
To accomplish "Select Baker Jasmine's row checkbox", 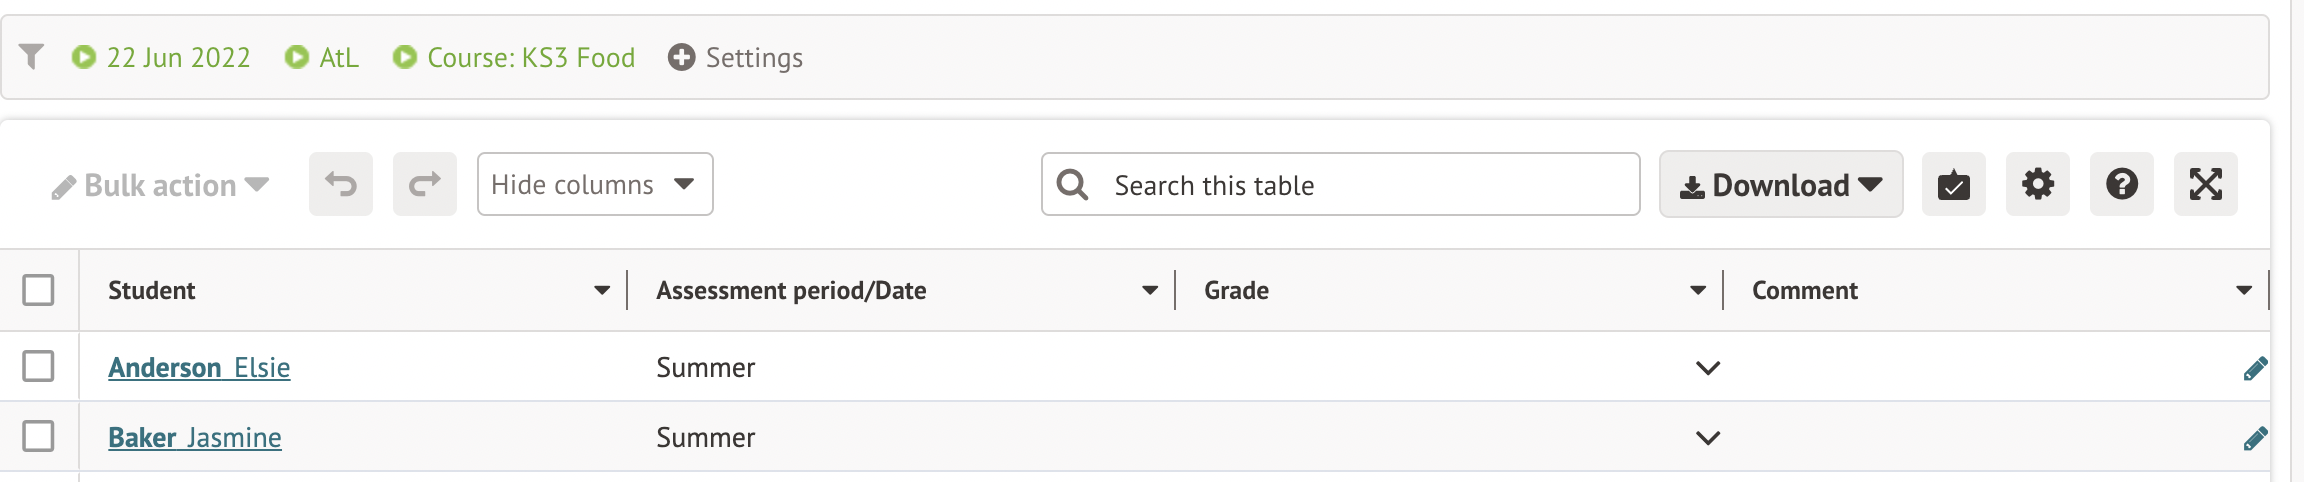I will point(38,436).
